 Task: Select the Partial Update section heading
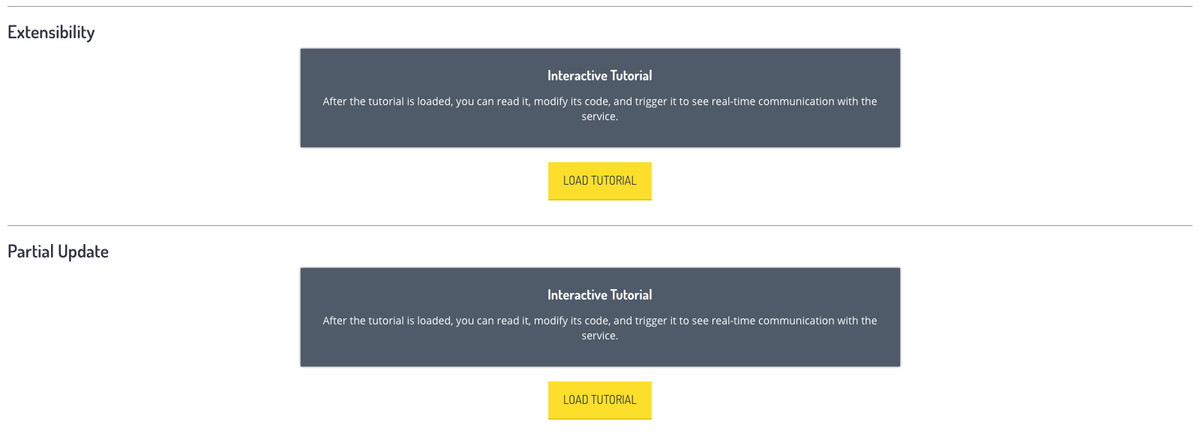click(x=58, y=251)
